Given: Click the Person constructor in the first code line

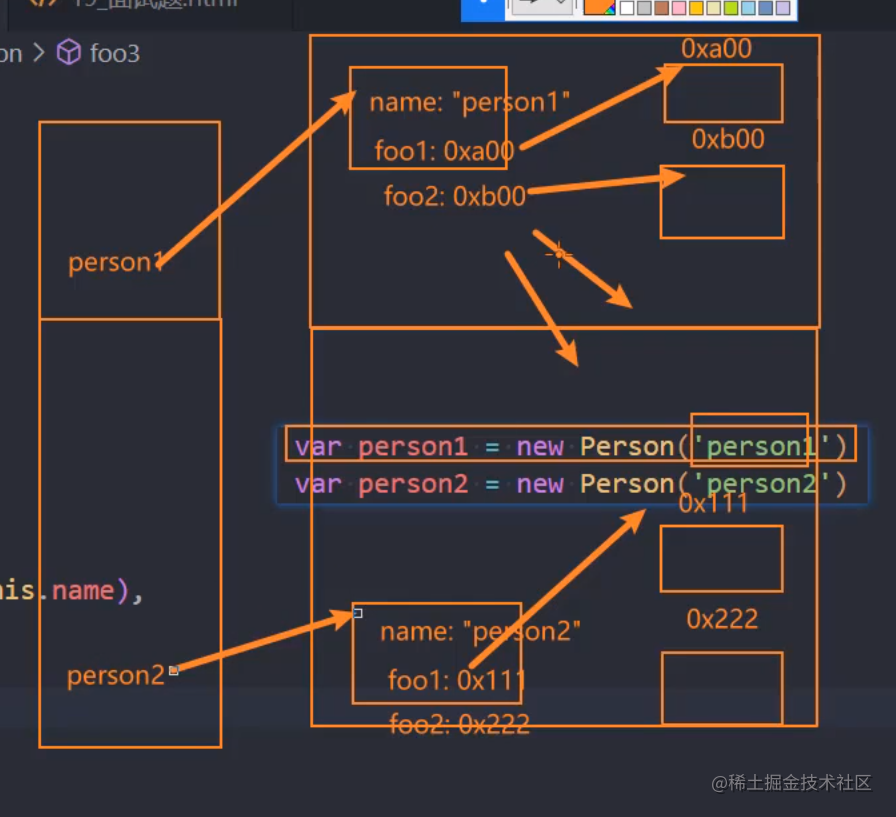Looking at the screenshot, I should point(627,446).
